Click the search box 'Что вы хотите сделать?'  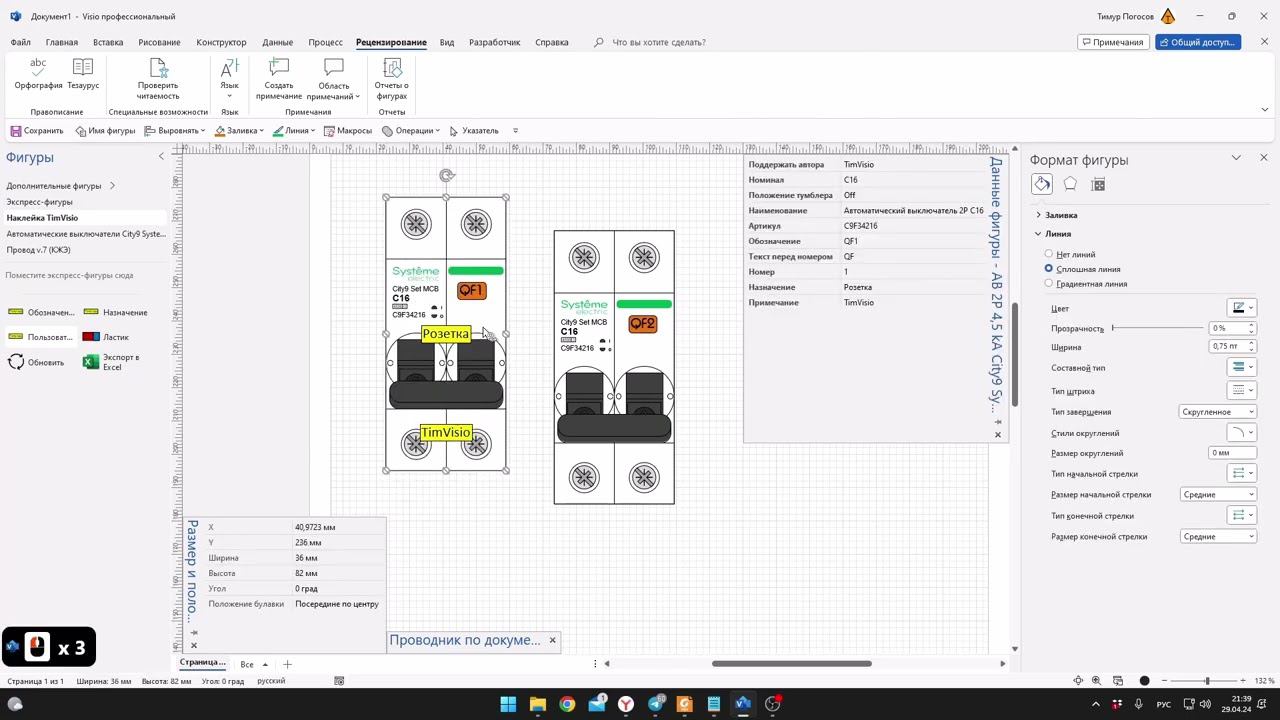[x=659, y=42]
